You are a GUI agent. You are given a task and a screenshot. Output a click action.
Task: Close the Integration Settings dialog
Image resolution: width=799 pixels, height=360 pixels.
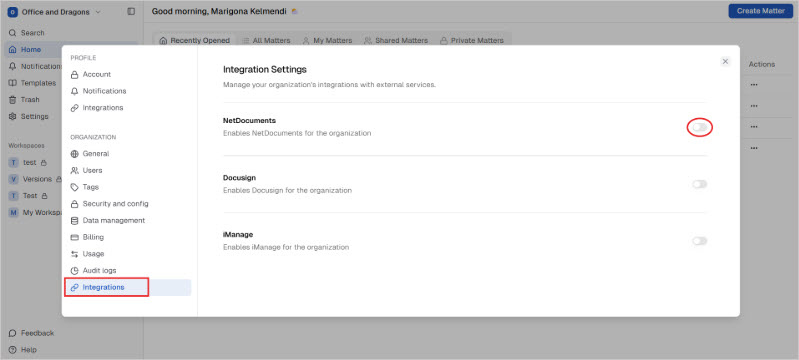pyautogui.click(x=725, y=61)
